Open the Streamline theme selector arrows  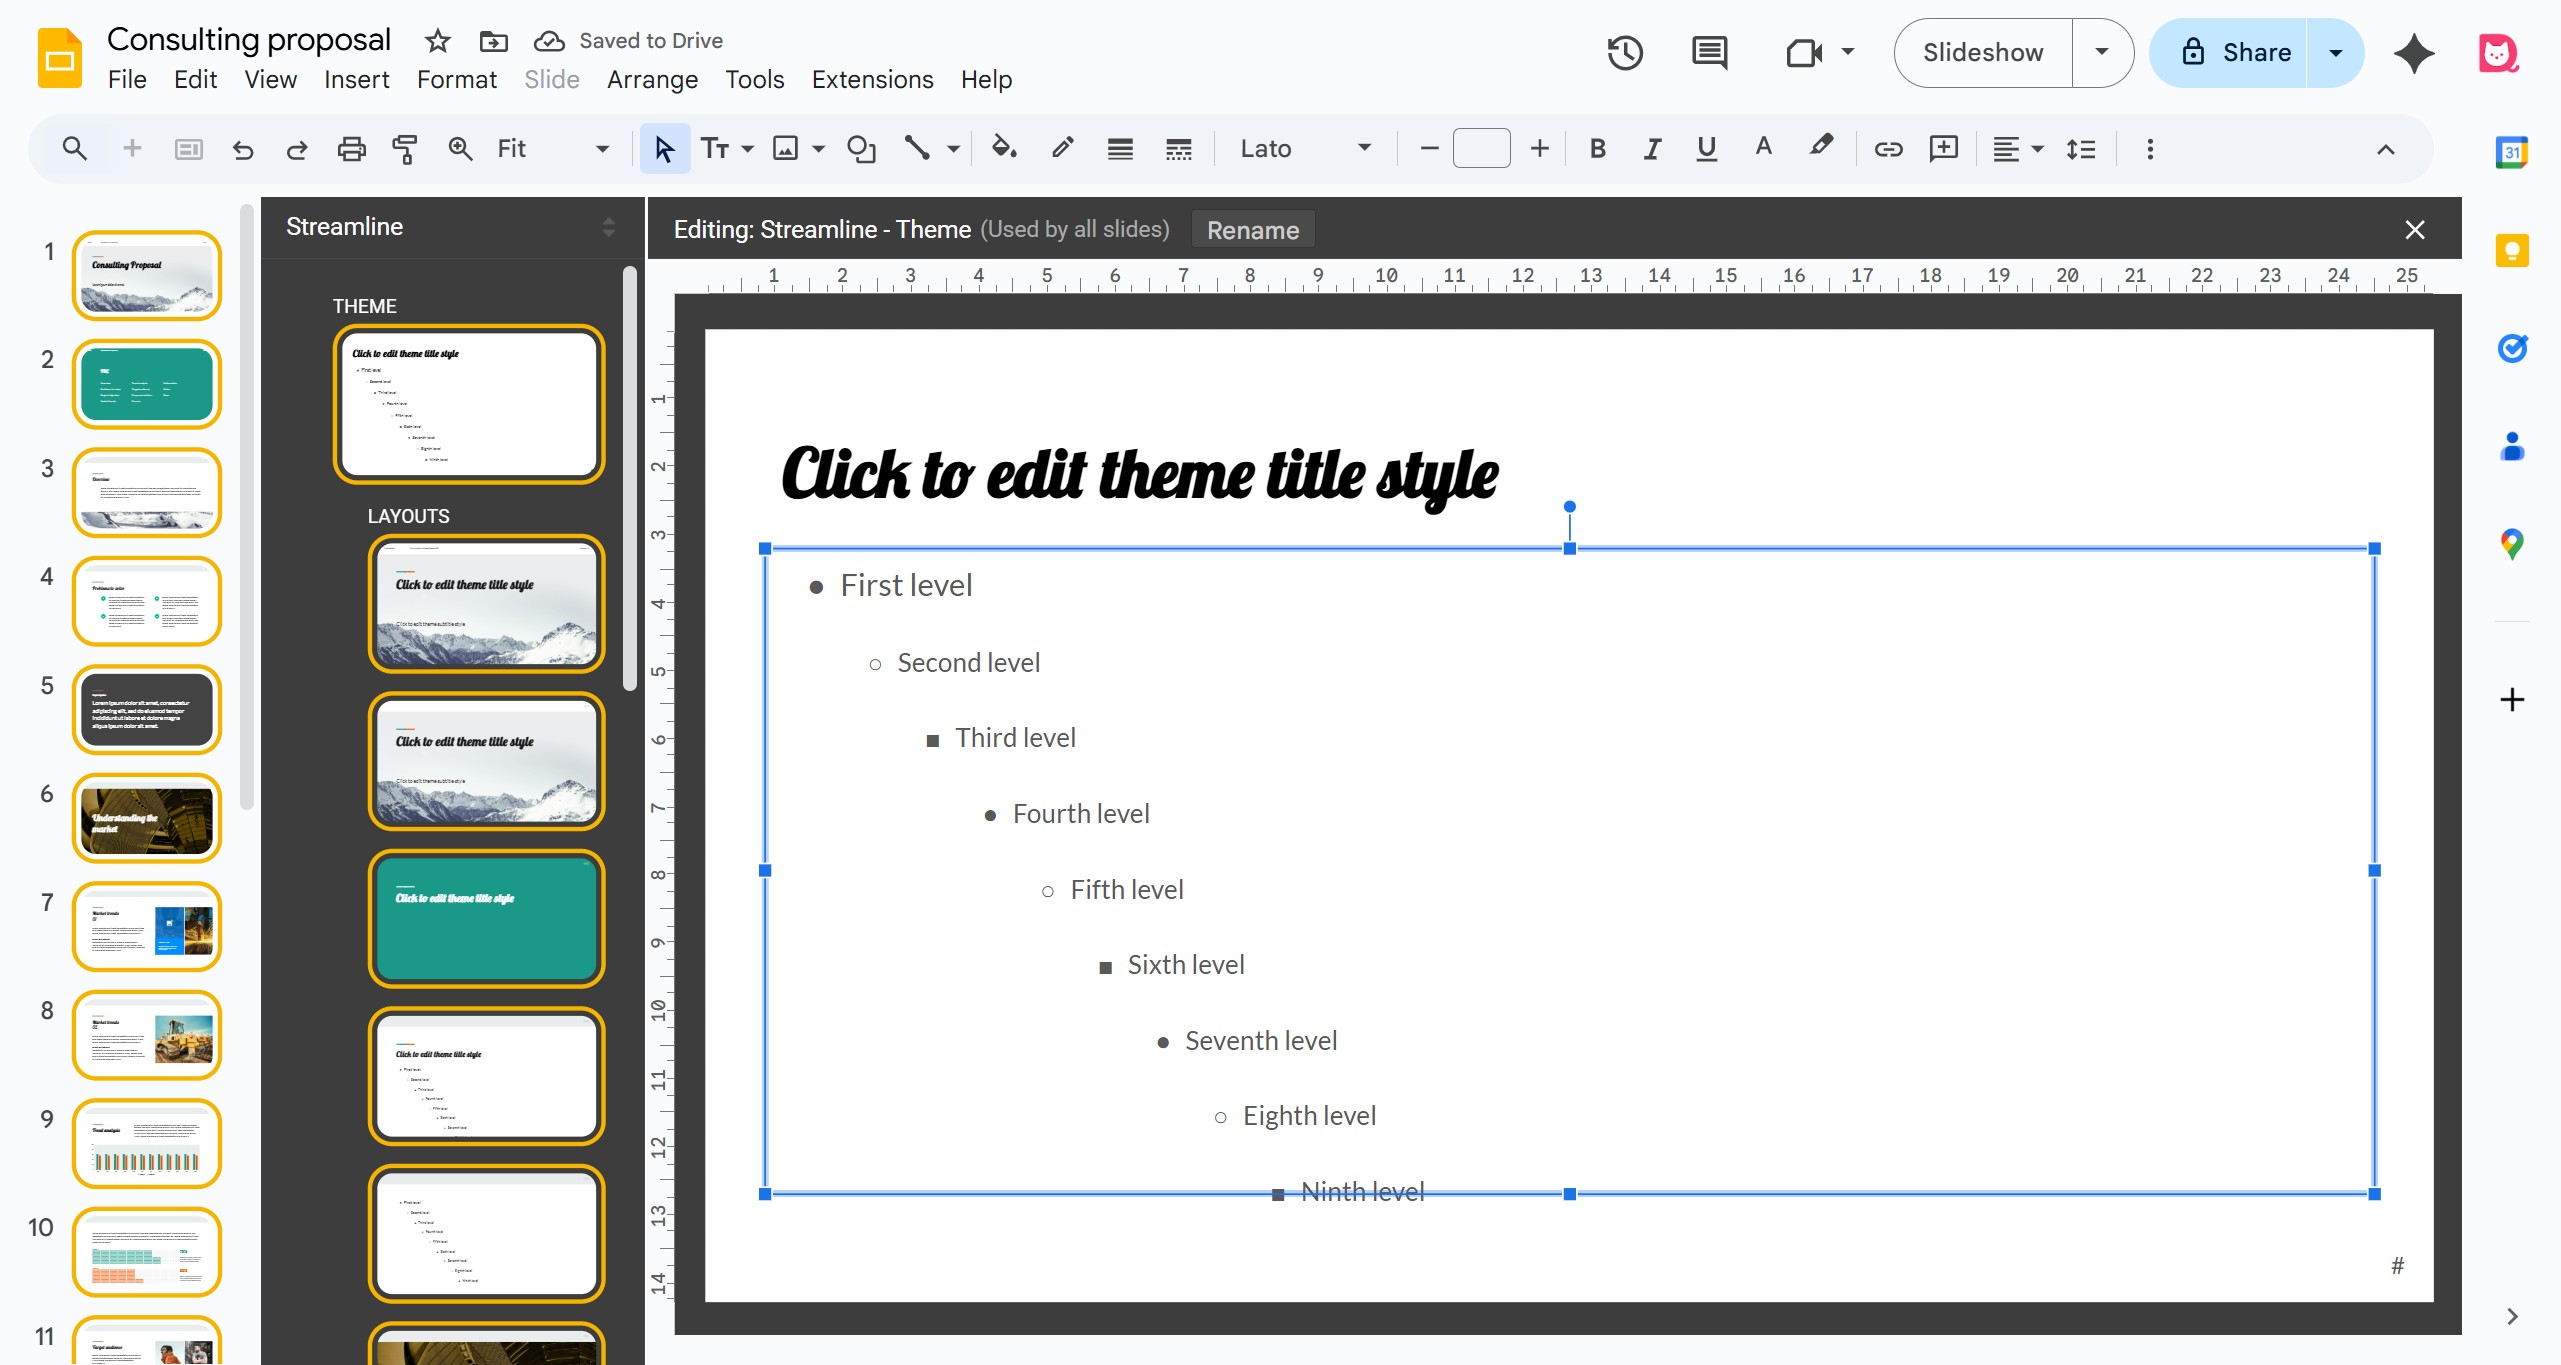[x=608, y=227]
